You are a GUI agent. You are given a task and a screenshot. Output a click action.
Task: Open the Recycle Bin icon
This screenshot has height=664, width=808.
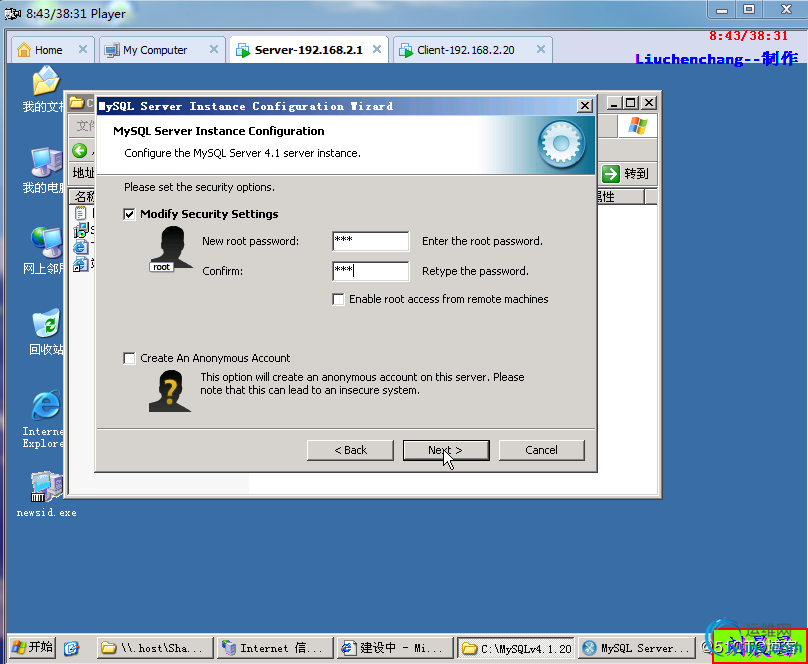[x=45, y=332]
